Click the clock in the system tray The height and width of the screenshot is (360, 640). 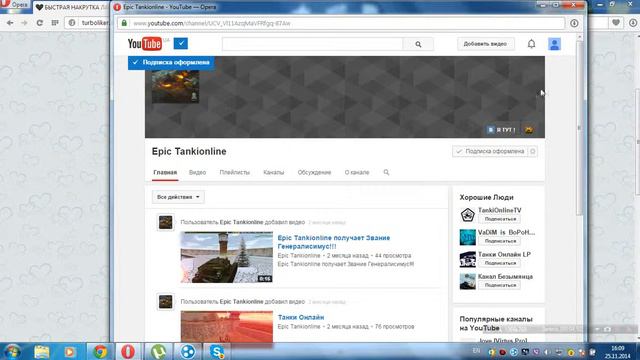[x=618, y=352]
